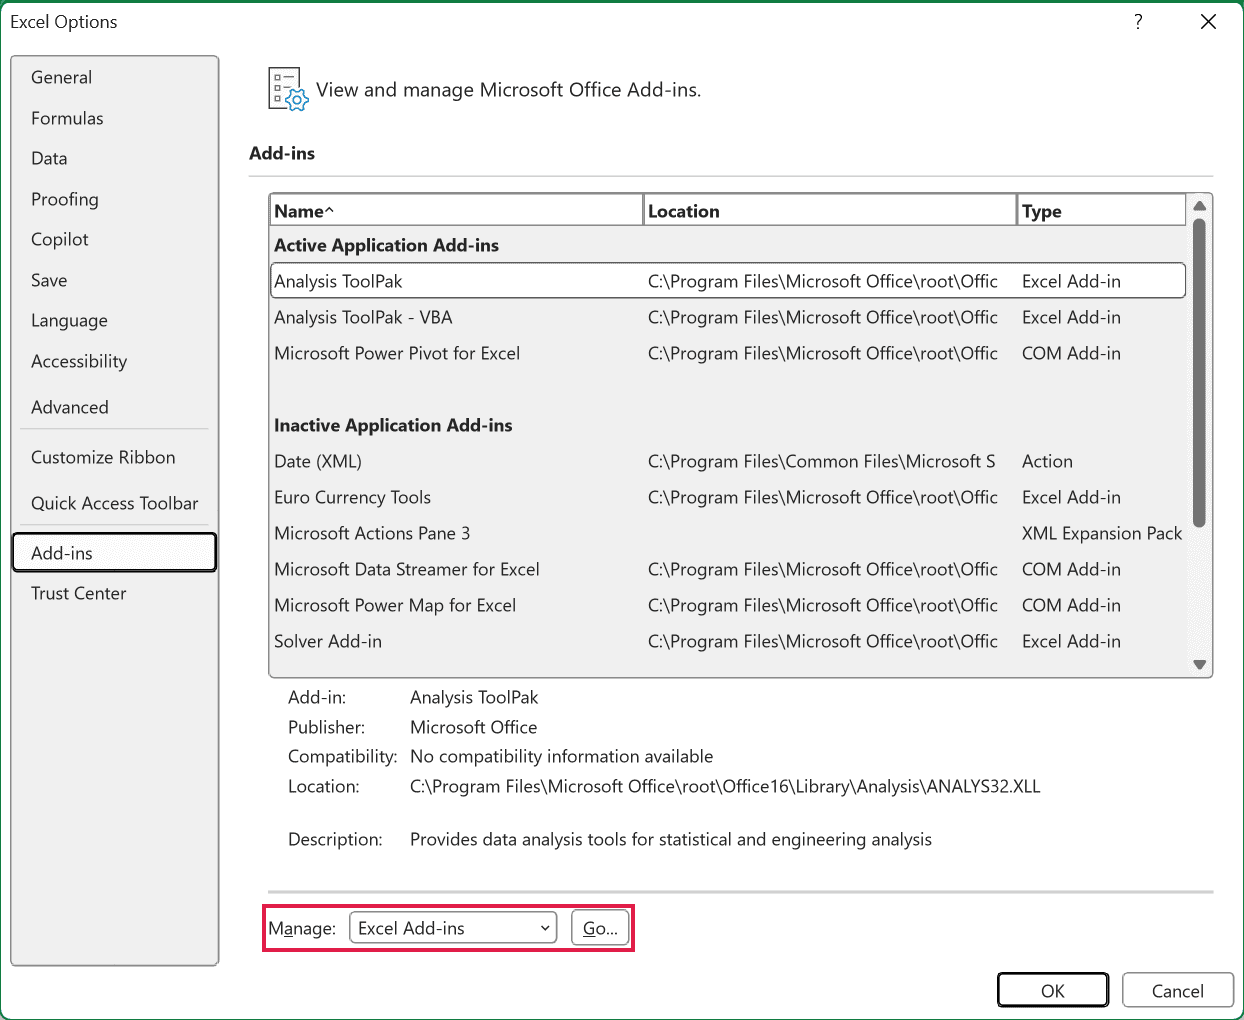Select Microsoft Data Streamer for Excel row
The image size is (1244, 1020).
point(728,569)
